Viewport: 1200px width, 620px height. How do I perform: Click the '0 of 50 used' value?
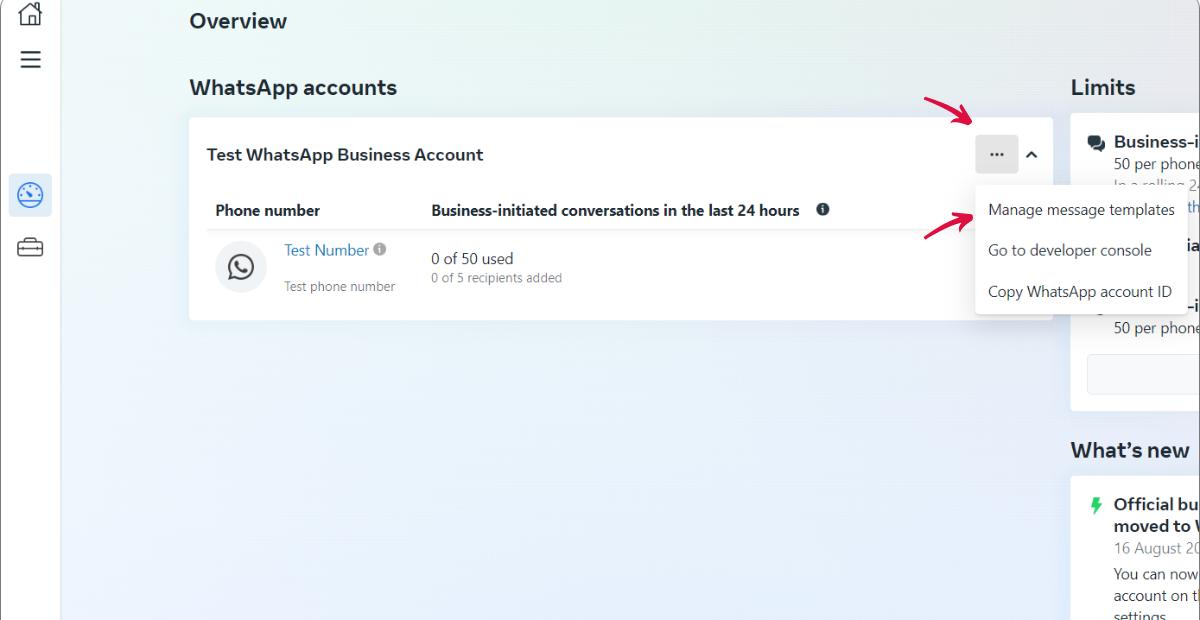coord(472,259)
